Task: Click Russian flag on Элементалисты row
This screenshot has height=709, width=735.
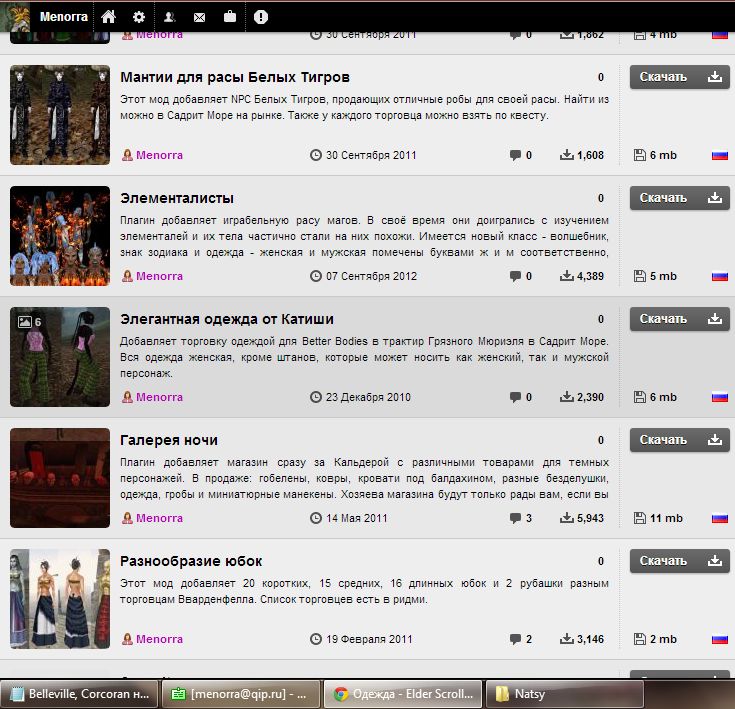Action: (x=720, y=276)
